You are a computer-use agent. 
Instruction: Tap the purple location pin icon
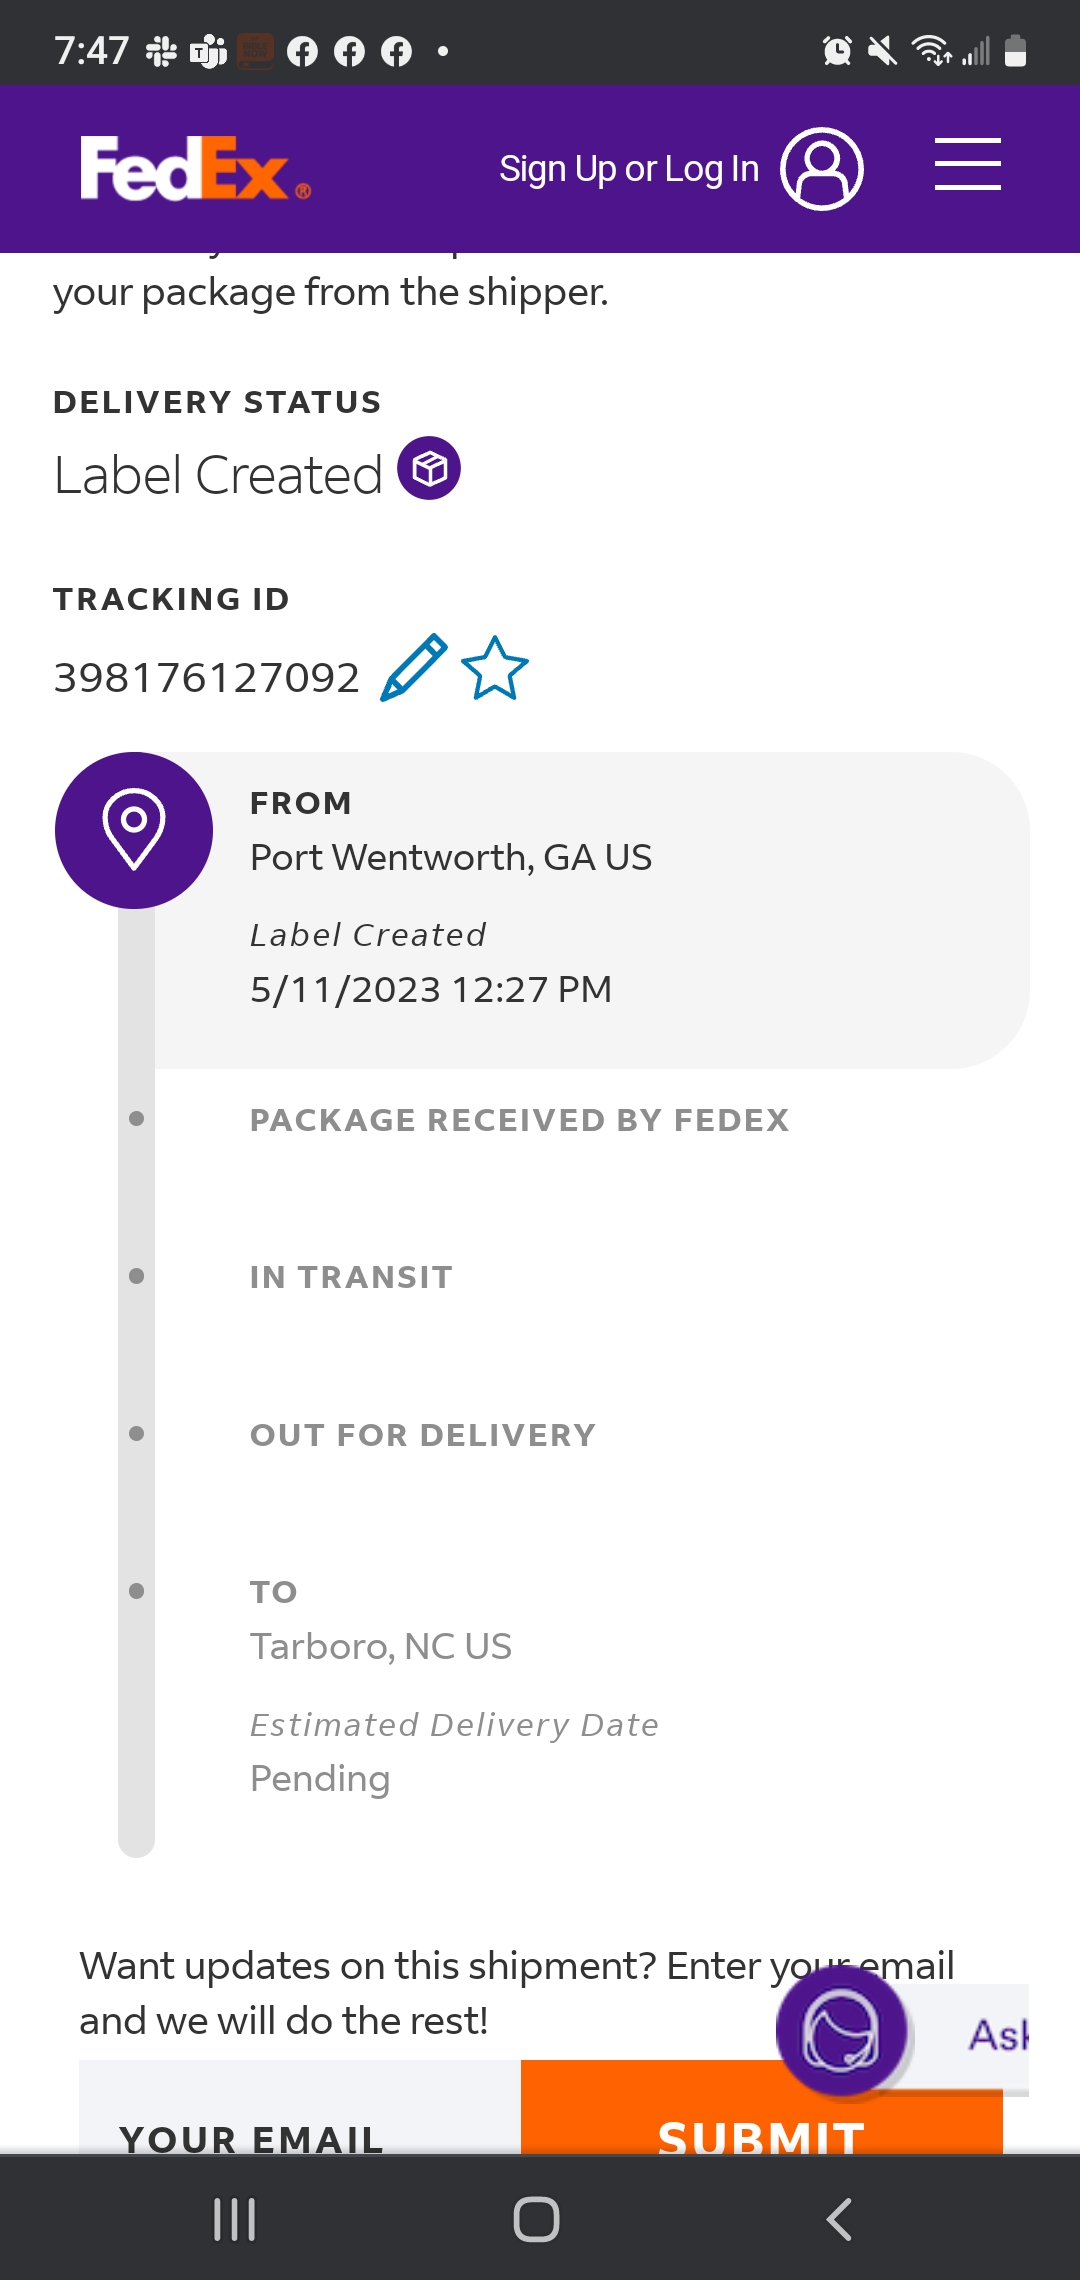click(134, 830)
